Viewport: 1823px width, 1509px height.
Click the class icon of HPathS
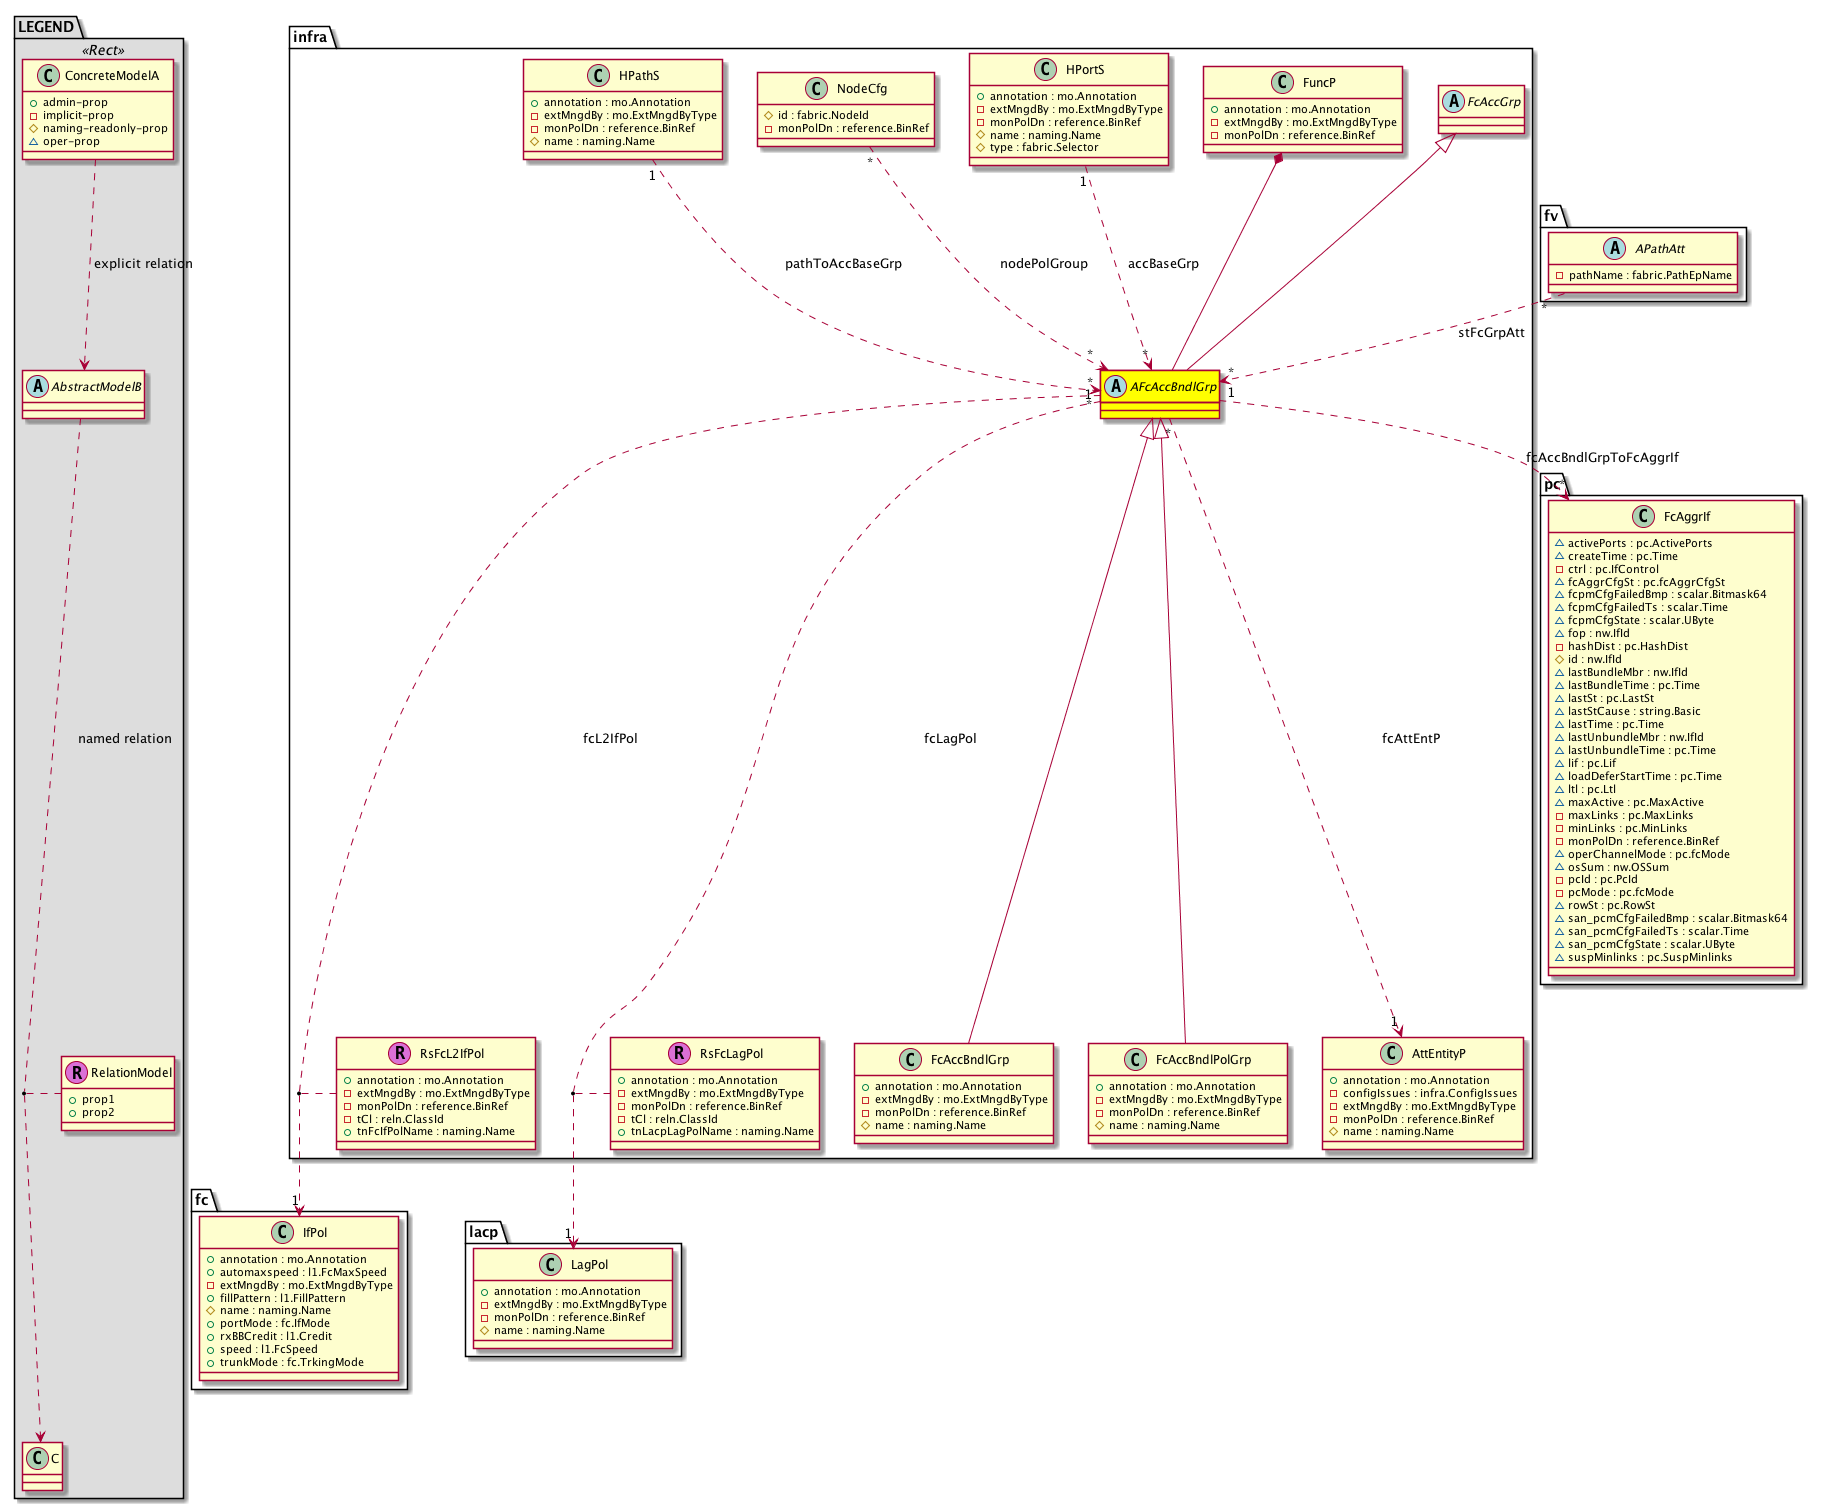click(x=599, y=75)
